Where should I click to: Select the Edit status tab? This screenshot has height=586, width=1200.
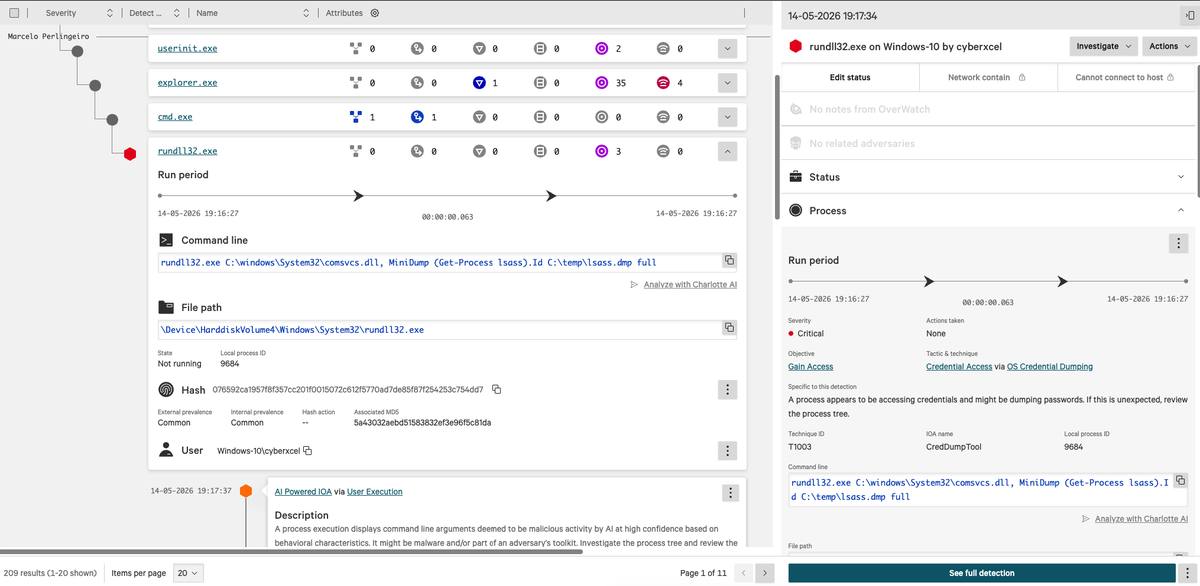tap(850, 77)
